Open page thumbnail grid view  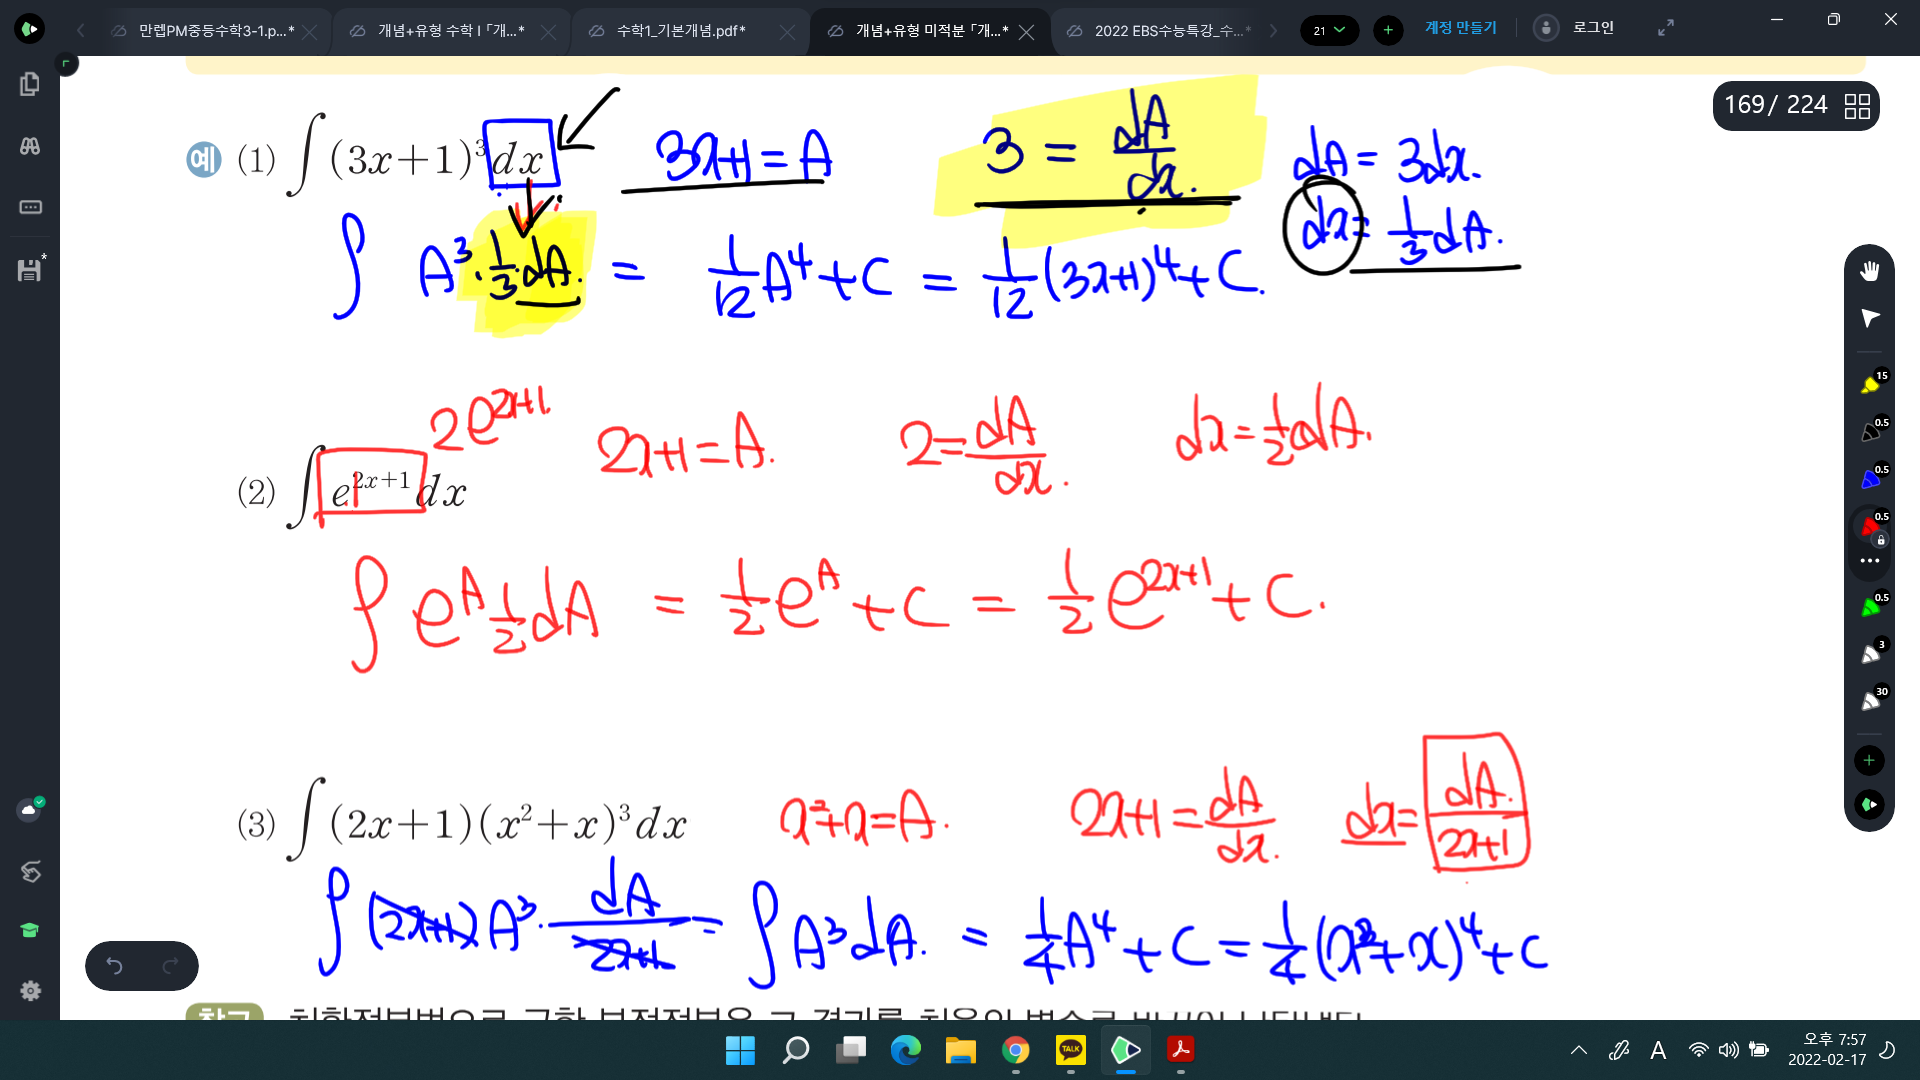tap(1857, 106)
